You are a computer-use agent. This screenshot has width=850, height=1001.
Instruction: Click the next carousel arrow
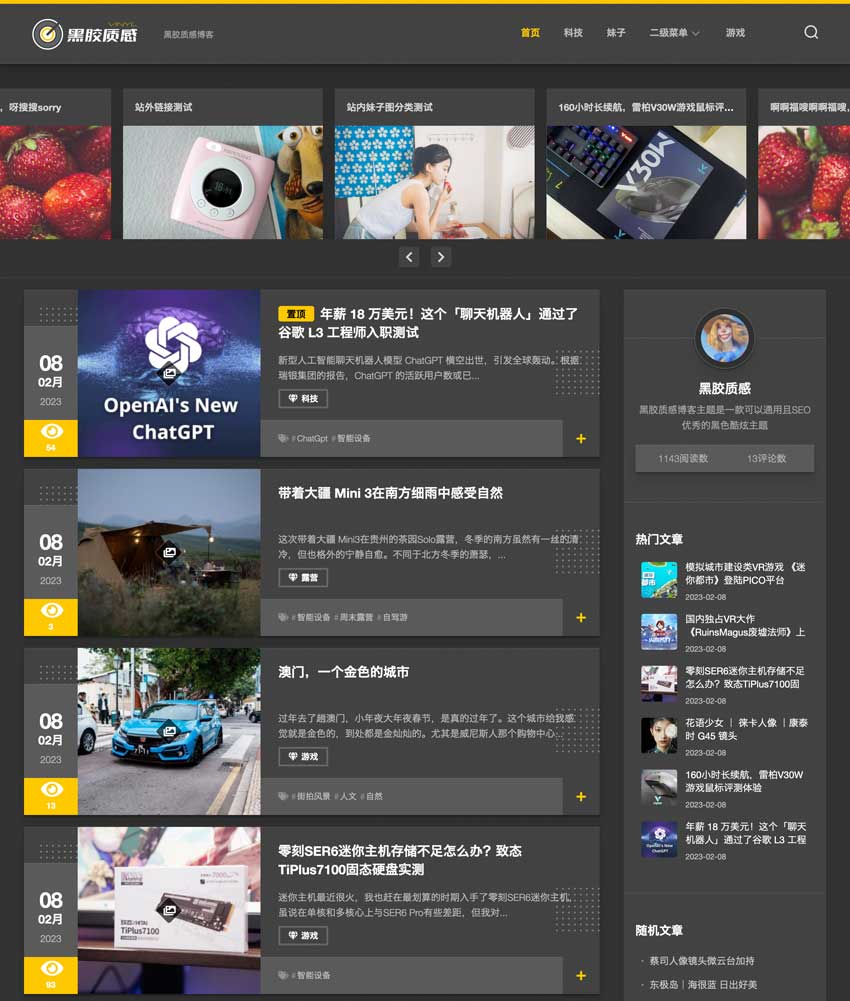point(441,256)
